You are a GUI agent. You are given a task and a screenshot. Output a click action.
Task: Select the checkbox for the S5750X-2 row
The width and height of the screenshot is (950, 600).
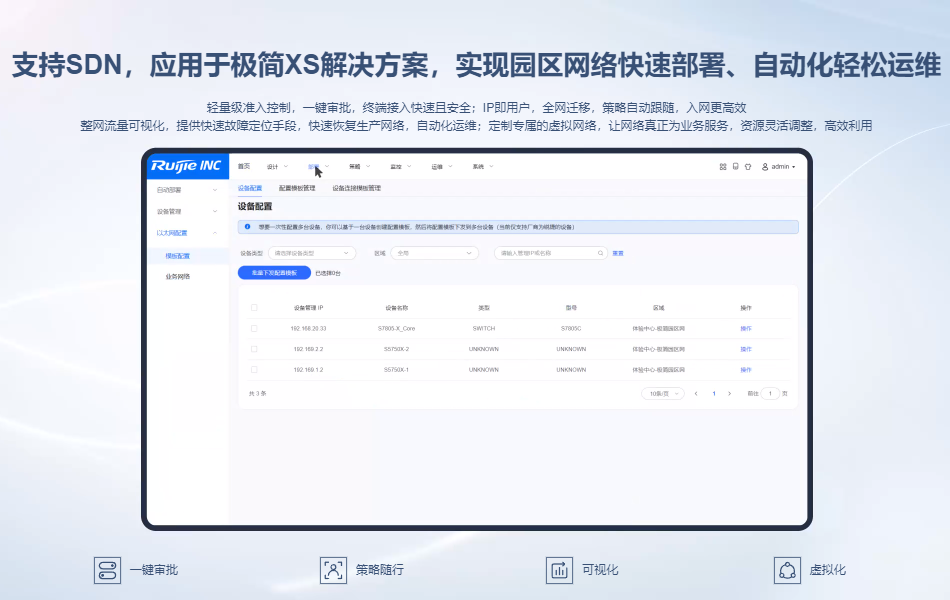tap(254, 349)
